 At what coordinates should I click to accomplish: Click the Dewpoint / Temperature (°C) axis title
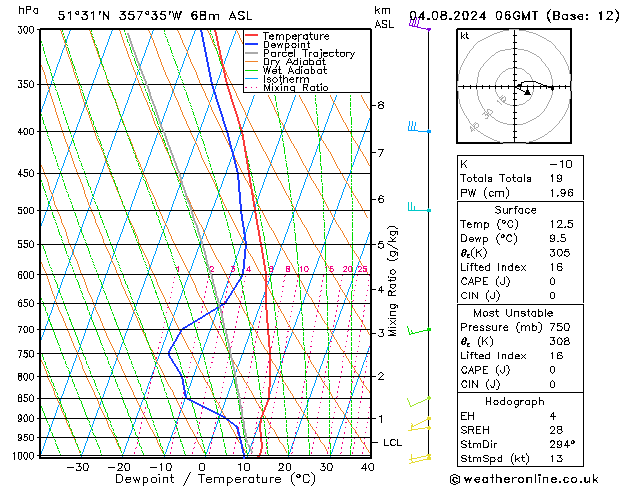215,479
